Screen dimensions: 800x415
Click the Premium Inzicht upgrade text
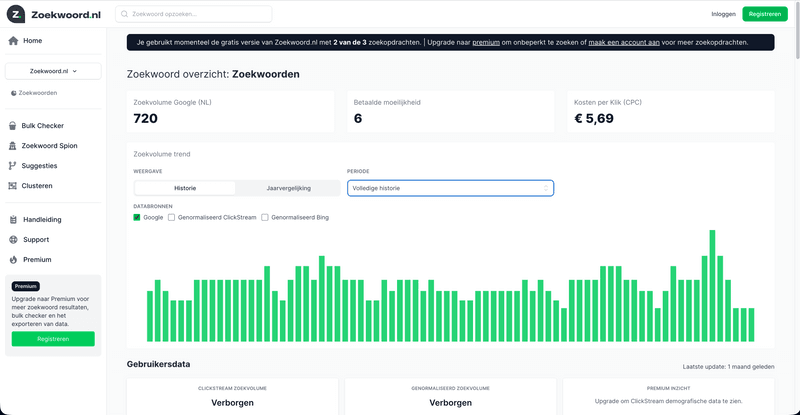[x=668, y=401]
